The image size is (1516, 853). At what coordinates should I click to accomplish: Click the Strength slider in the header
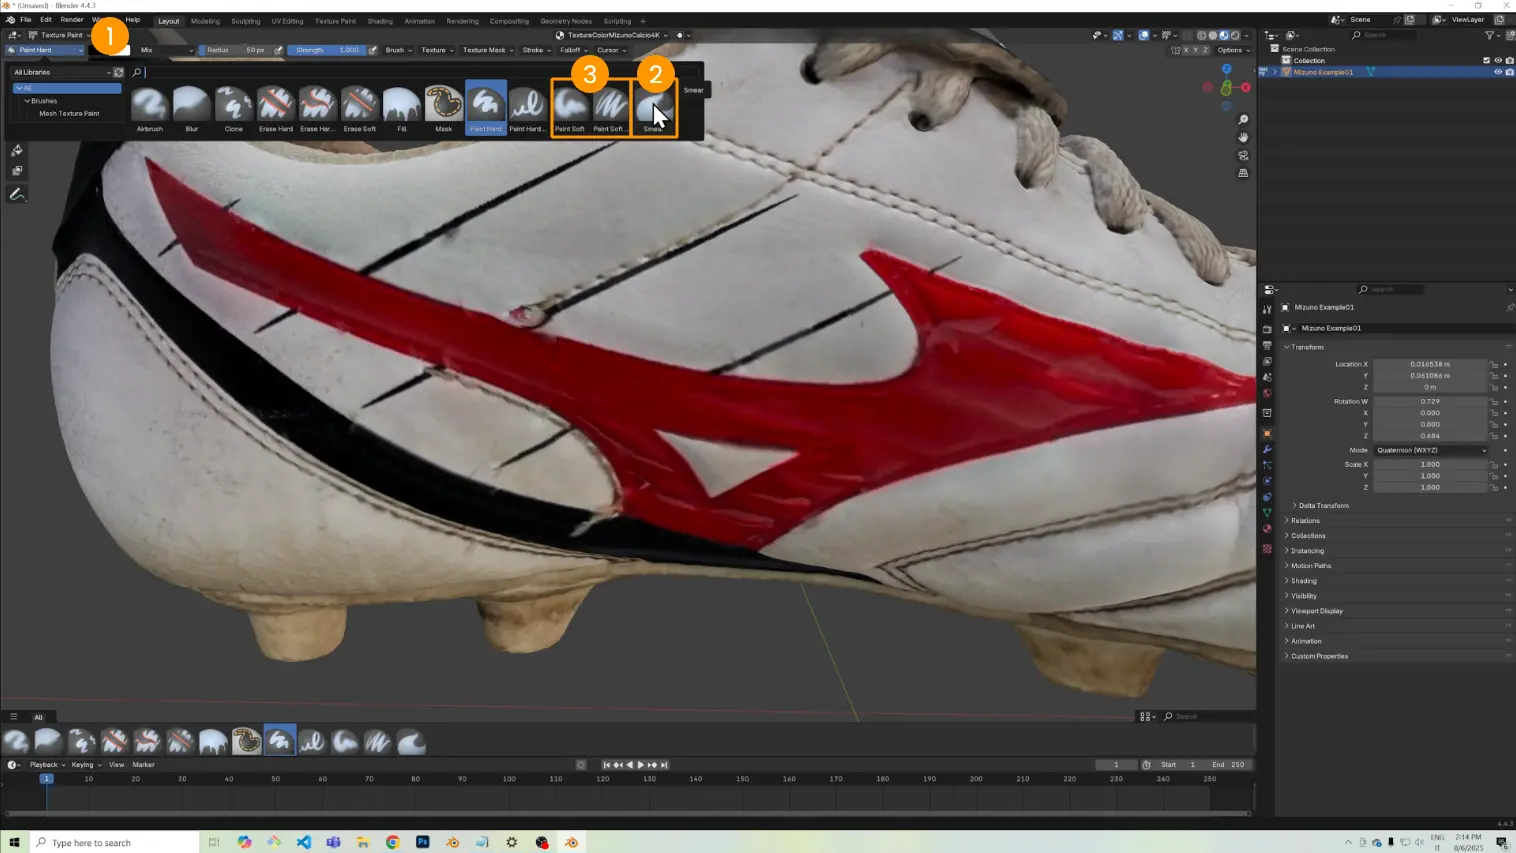tap(327, 50)
